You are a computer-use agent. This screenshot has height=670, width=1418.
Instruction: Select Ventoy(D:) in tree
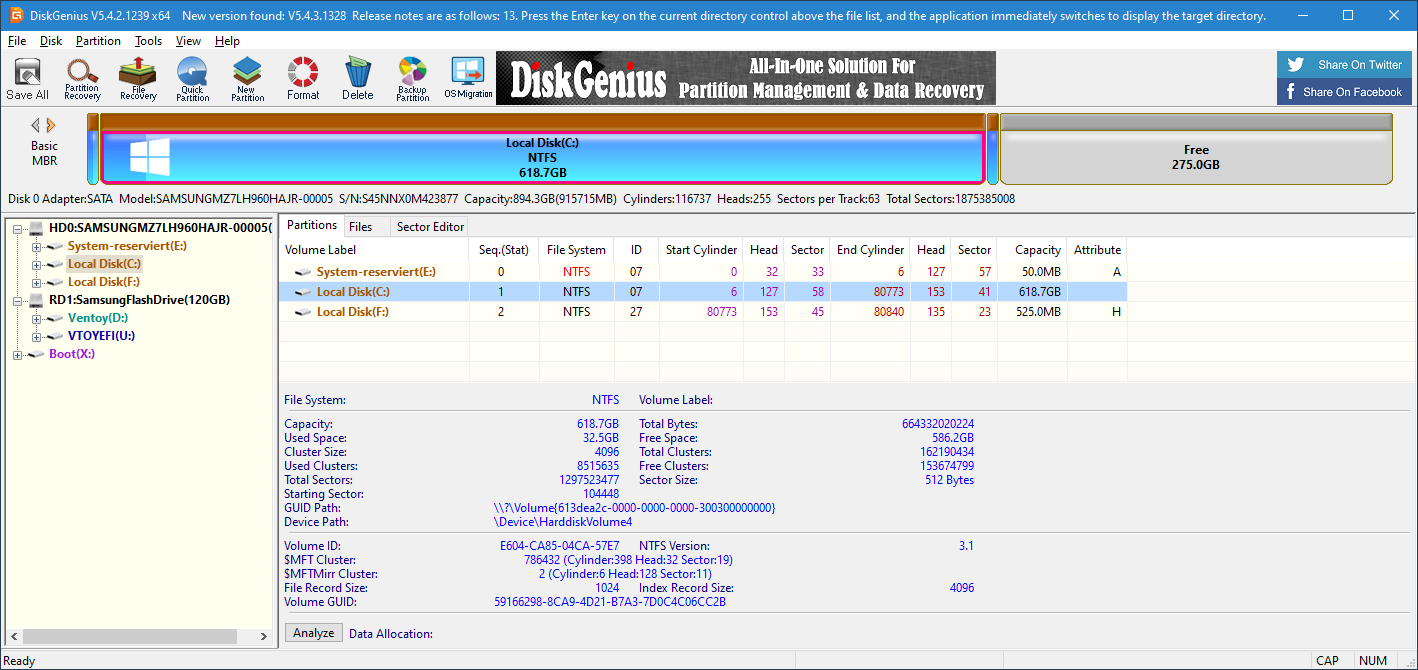(x=98, y=318)
